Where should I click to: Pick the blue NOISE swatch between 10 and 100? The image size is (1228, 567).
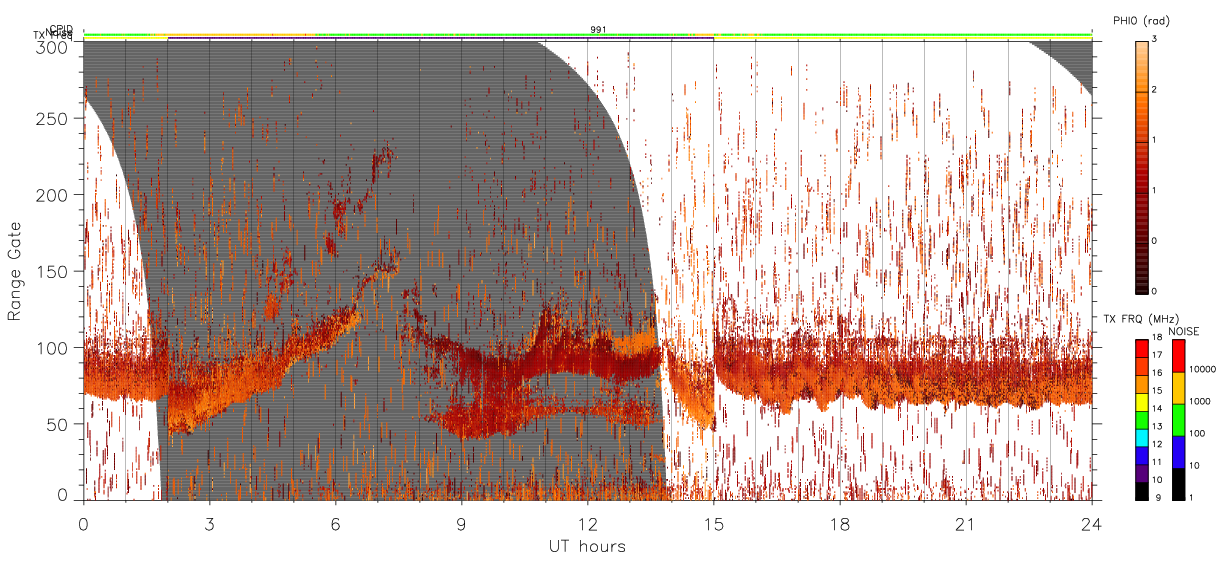(1178, 452)
